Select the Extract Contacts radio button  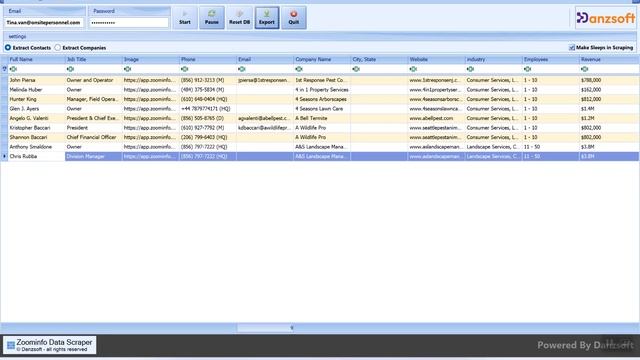click(x=8, y=48)
